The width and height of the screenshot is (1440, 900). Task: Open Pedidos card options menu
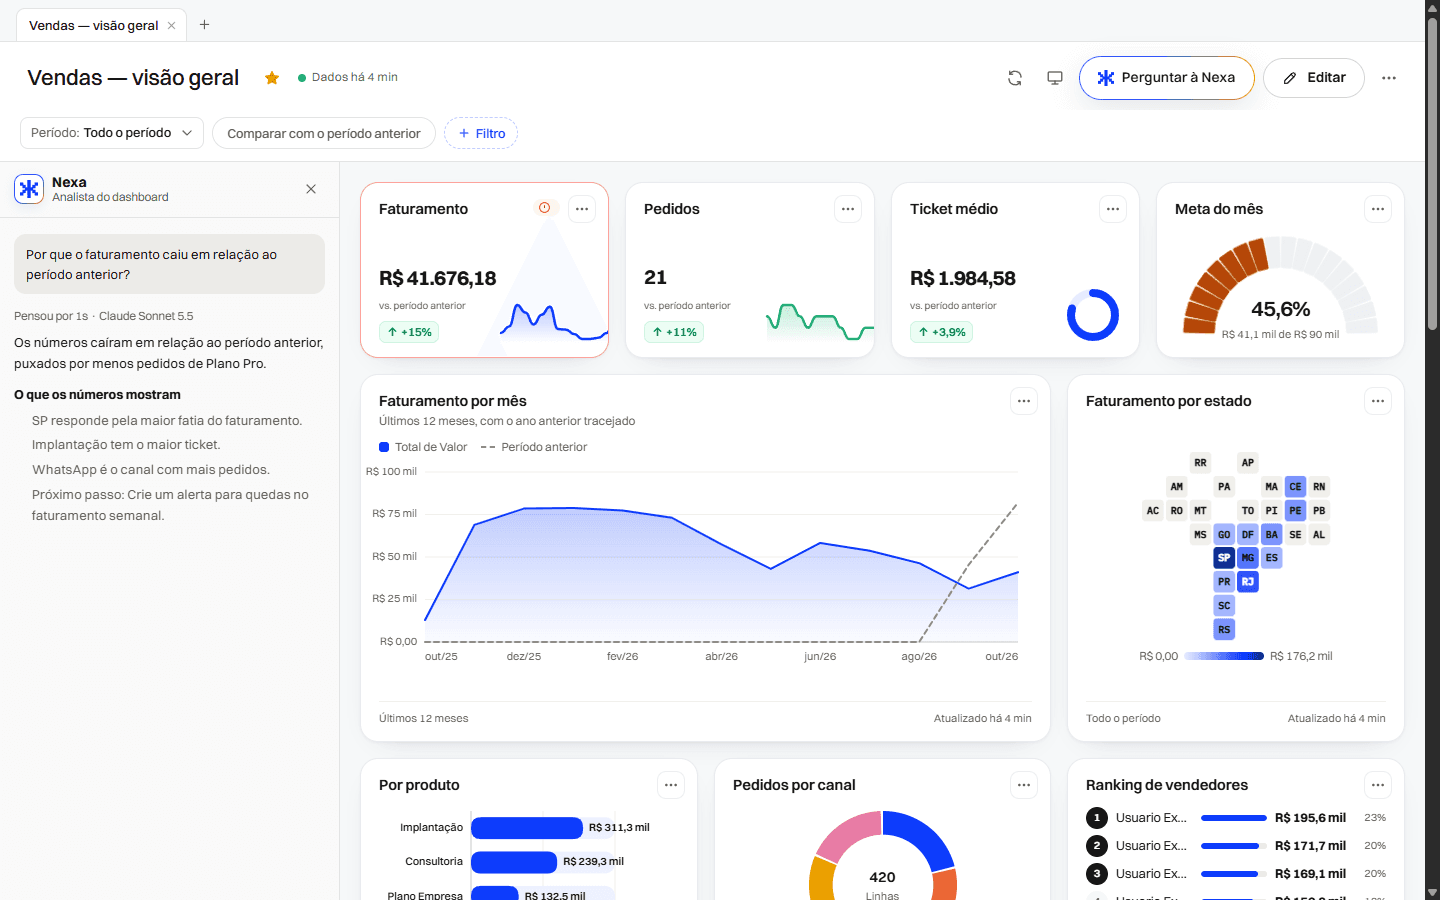pyautogui.click(x=848, y=209)
